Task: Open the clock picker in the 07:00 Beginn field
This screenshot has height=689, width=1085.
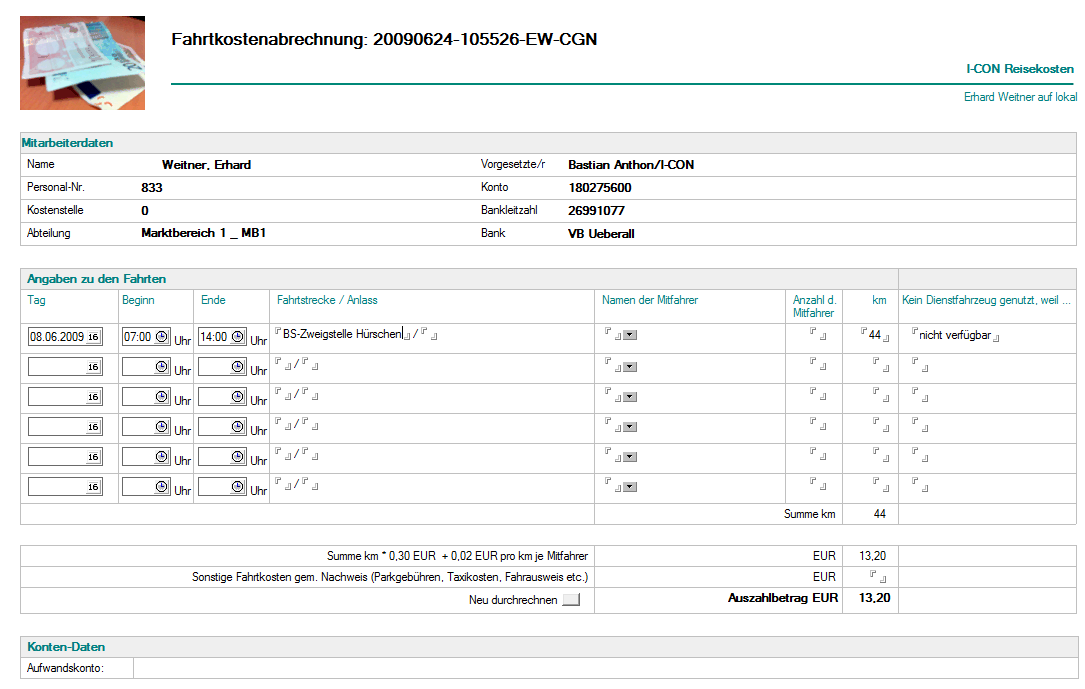Action: tap(161, 336)
